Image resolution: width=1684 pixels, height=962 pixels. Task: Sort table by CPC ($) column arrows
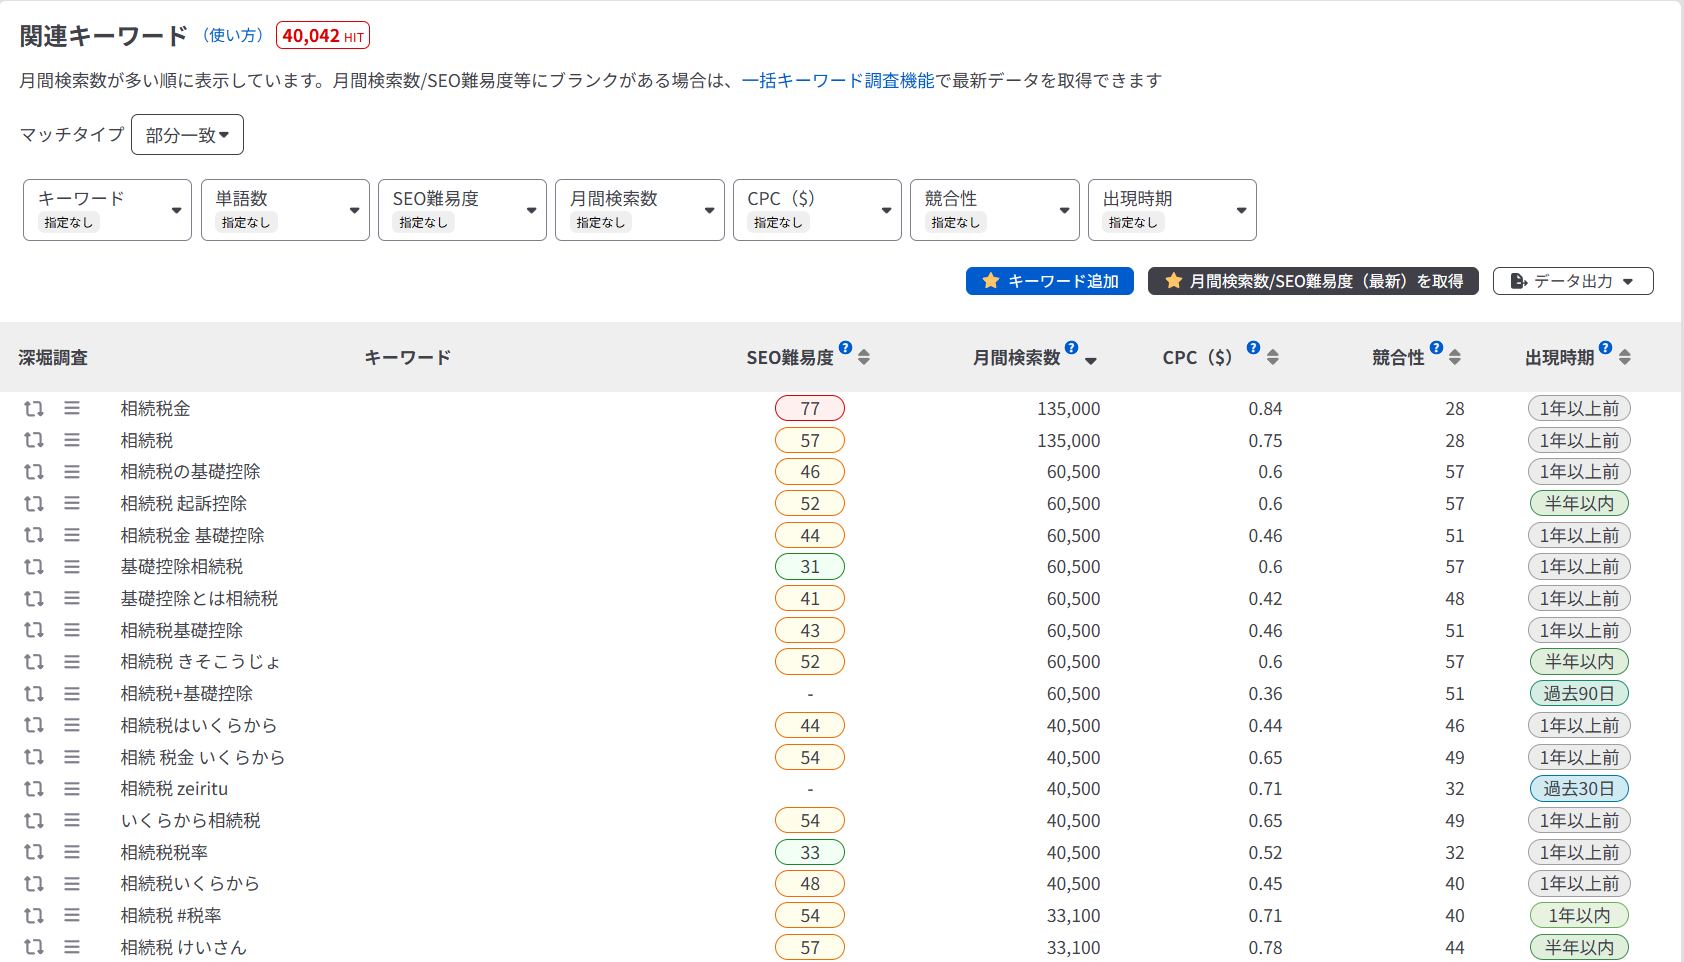[1272, 357]
